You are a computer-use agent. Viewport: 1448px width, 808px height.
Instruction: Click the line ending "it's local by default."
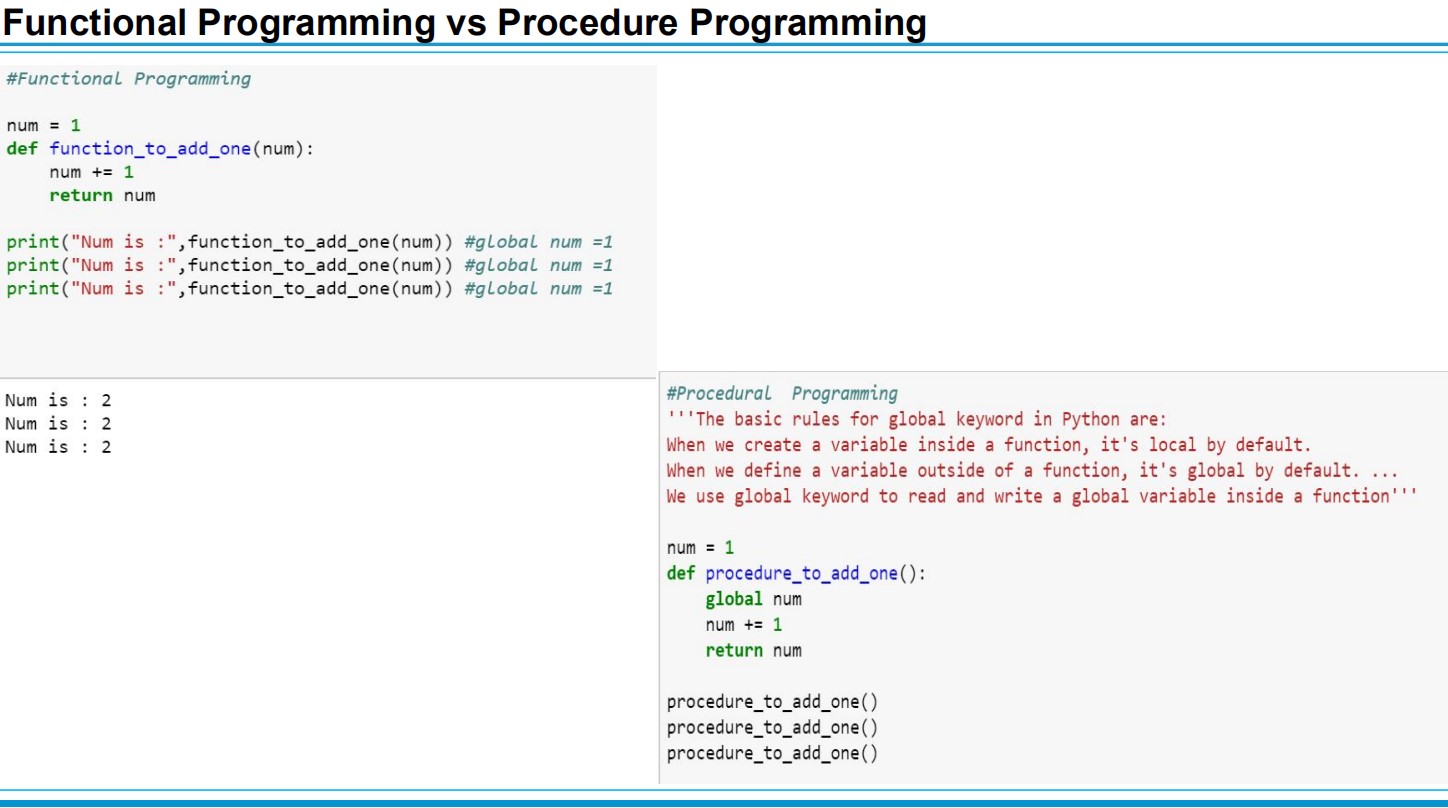coord(988,445)
